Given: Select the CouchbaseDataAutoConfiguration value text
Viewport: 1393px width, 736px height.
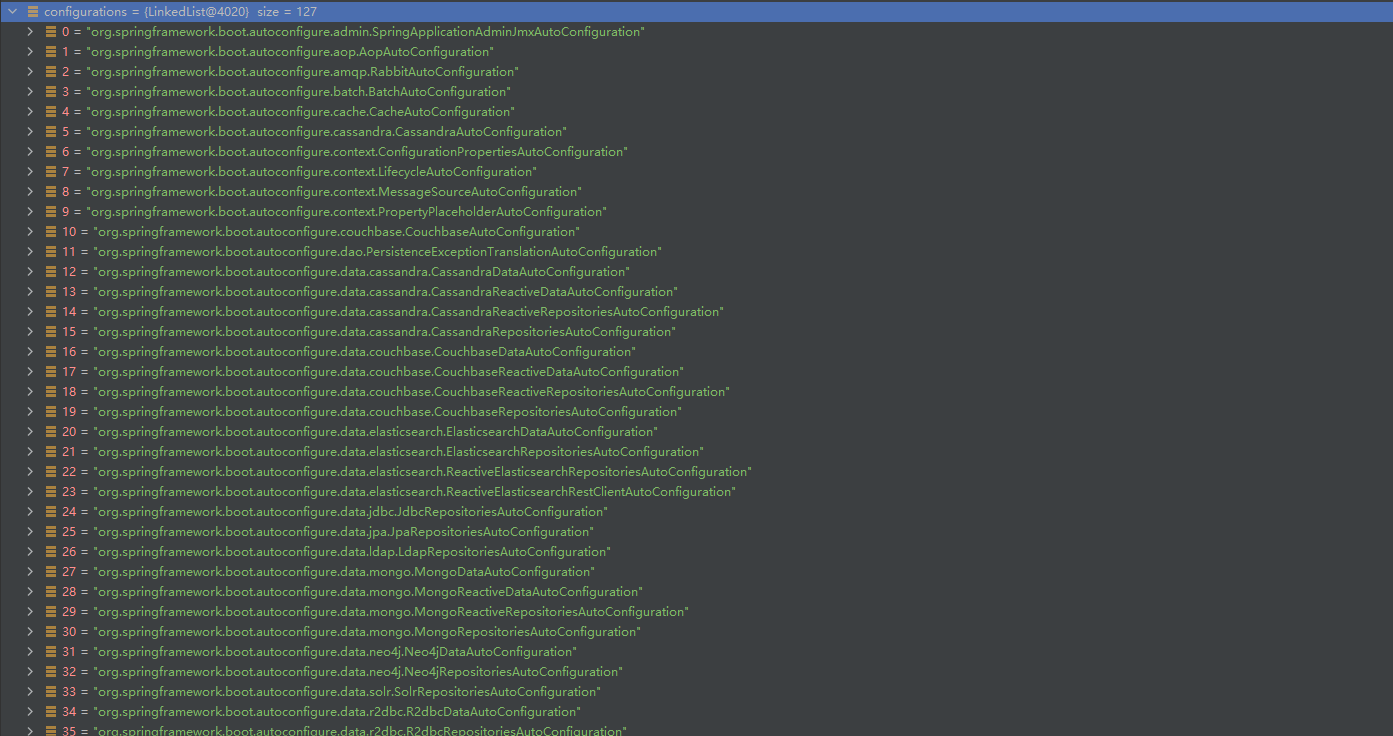Looking at the screenshot, I should click(364, 352).
